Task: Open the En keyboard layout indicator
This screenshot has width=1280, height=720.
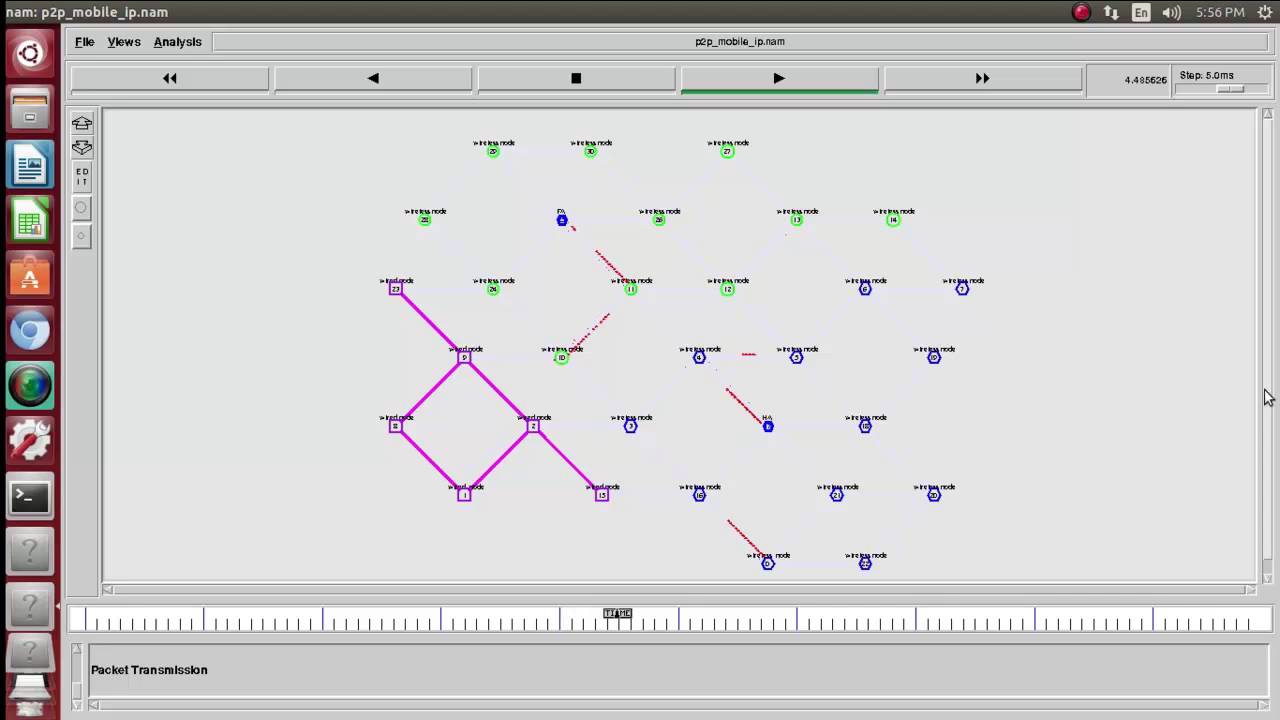Action: 1141,12
